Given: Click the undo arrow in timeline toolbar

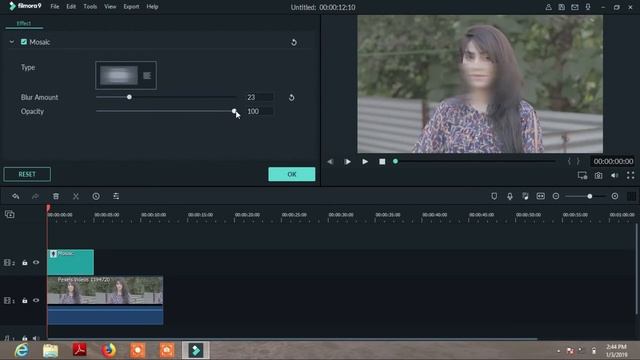Looking at the screenshot, I should (x=16, y=196).
